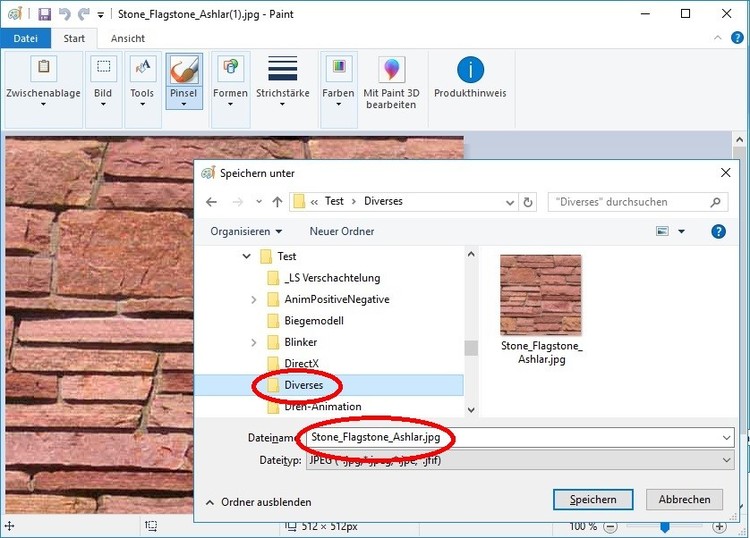Open Paint help question mark icon

click(x=737, y=38)
